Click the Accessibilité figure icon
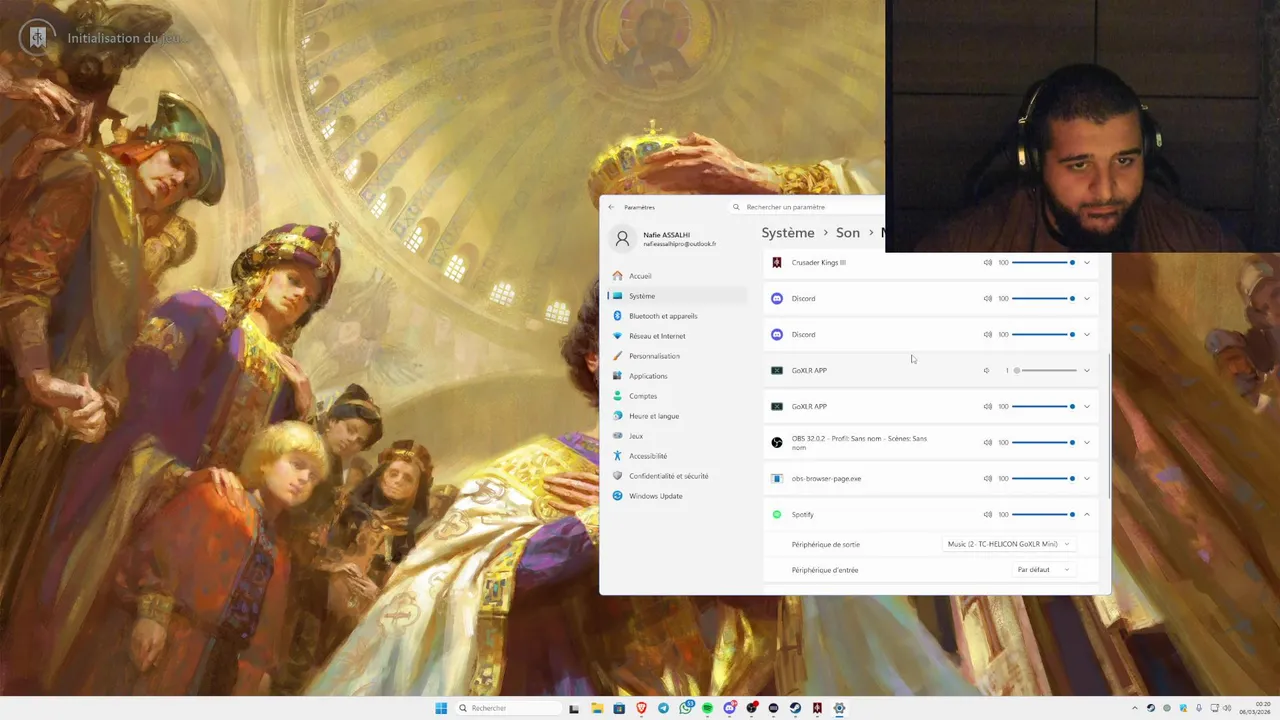 coord(617,456)
